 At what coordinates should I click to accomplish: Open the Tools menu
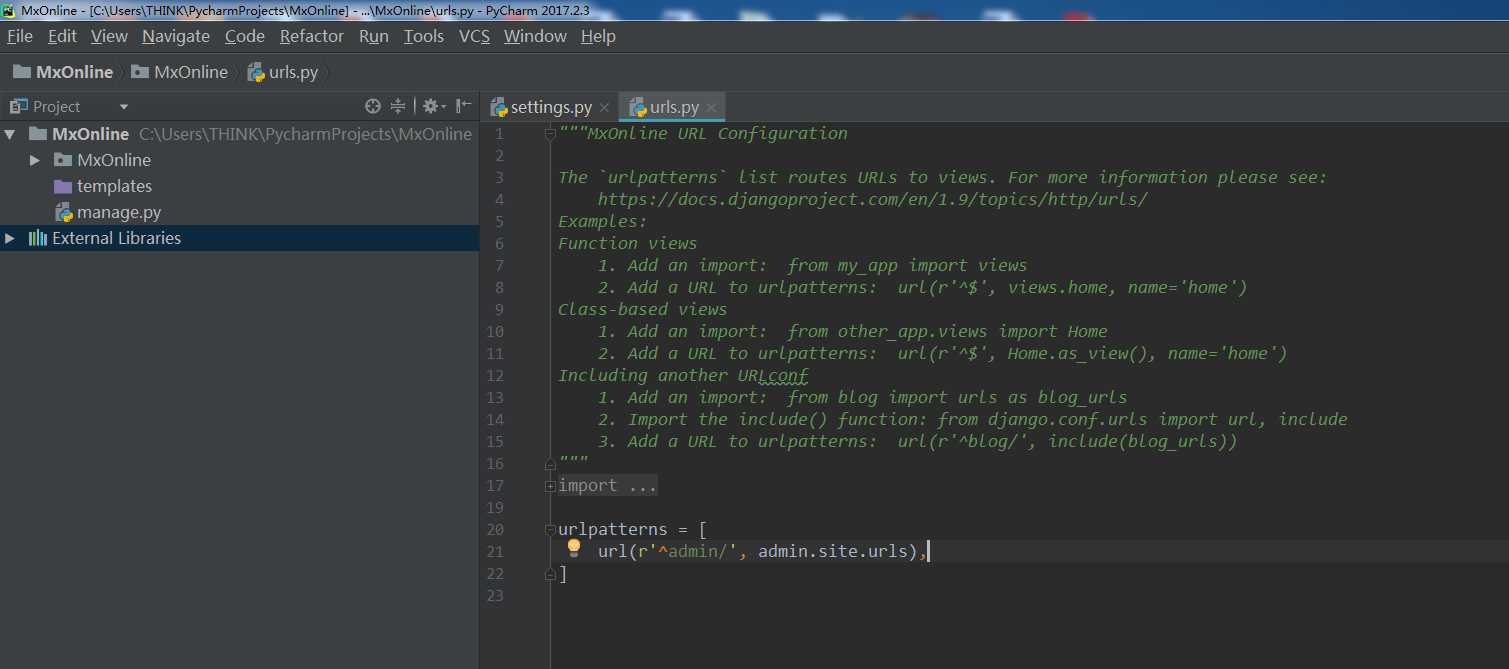click(424, 36)
